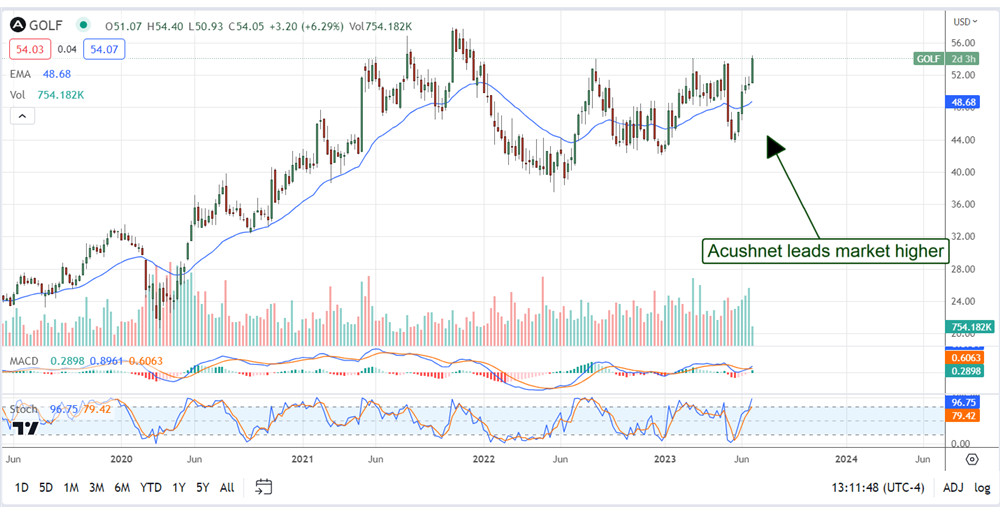
Task: Open the go-to-date calendar icon
Action: (264, 487)
